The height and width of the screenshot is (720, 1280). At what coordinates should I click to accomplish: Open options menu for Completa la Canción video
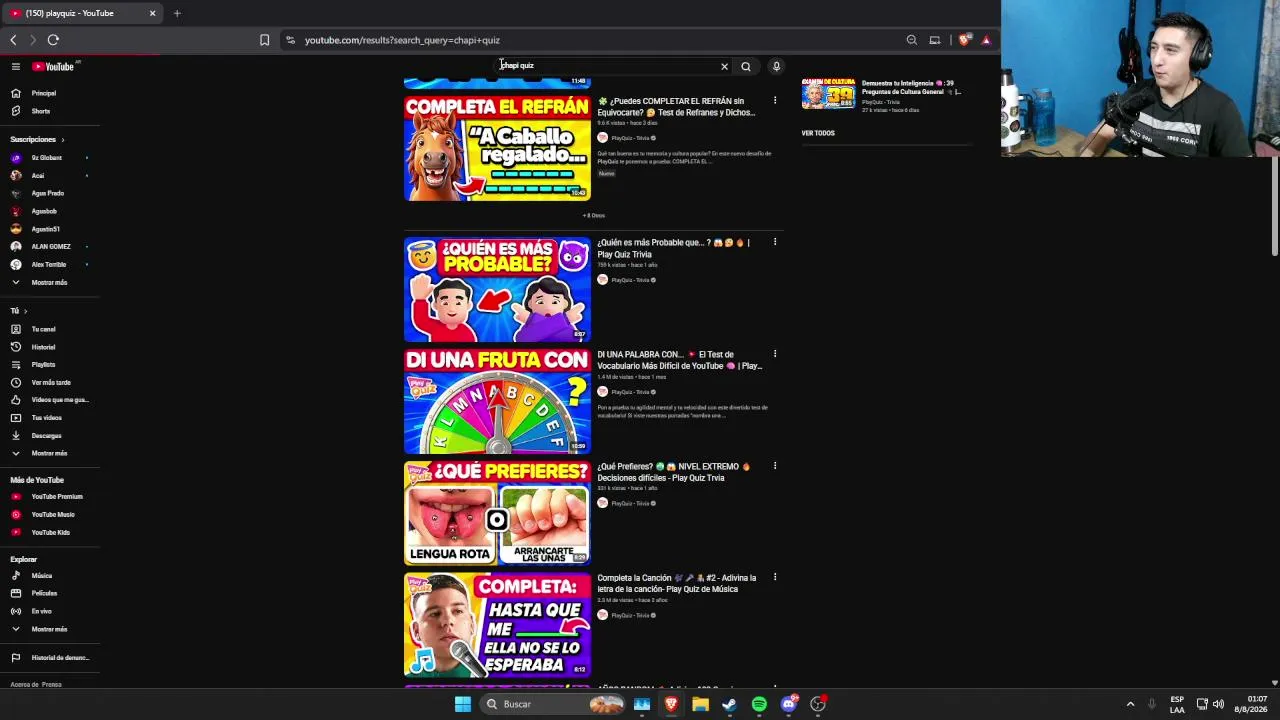tap(775, 577)
